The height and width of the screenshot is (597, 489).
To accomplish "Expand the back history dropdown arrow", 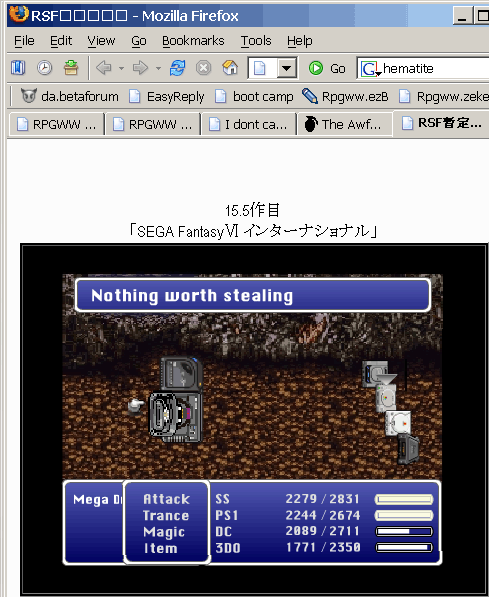I will tap(121, 69).
